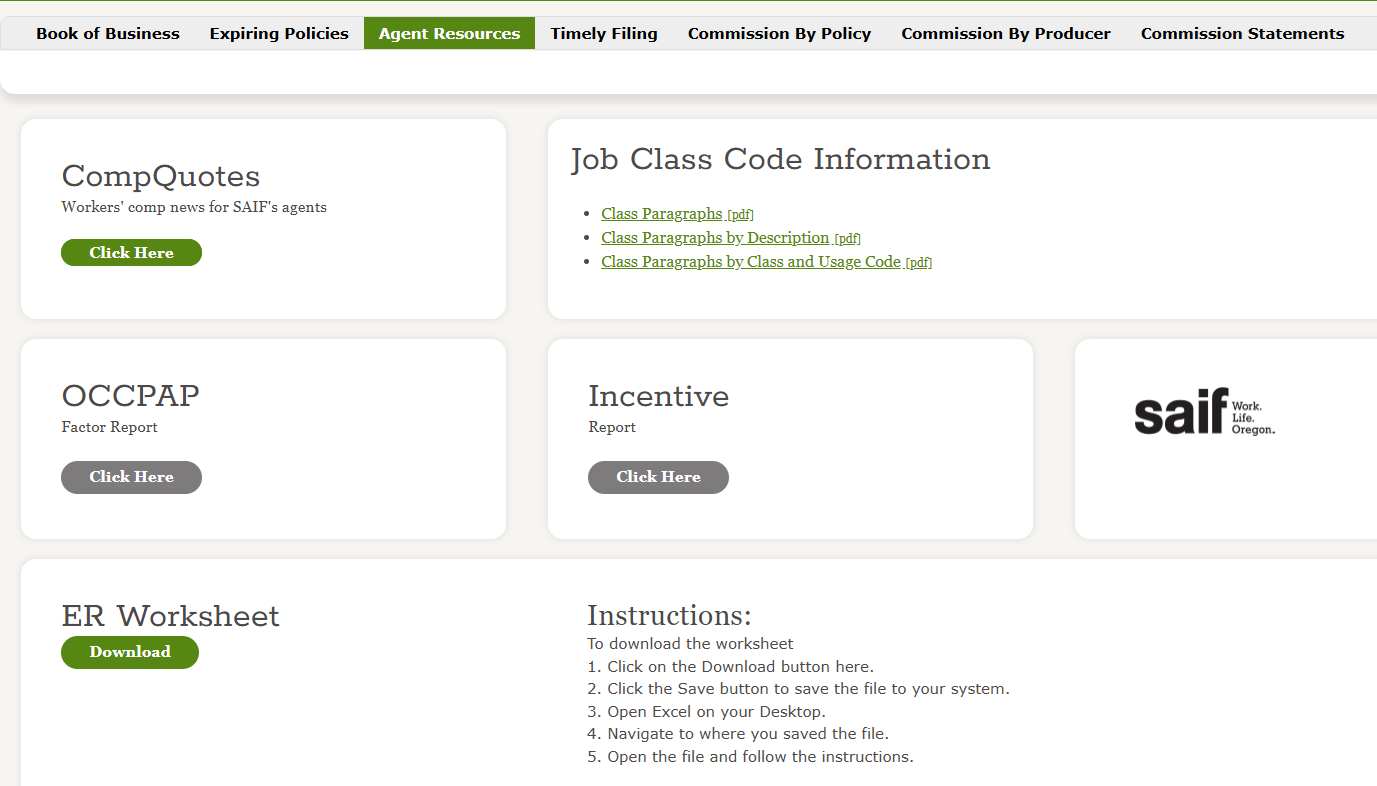This screenshot has width=1377, height=786.
Task: Open the Expiring Policies tab
Action: (278, 33)
